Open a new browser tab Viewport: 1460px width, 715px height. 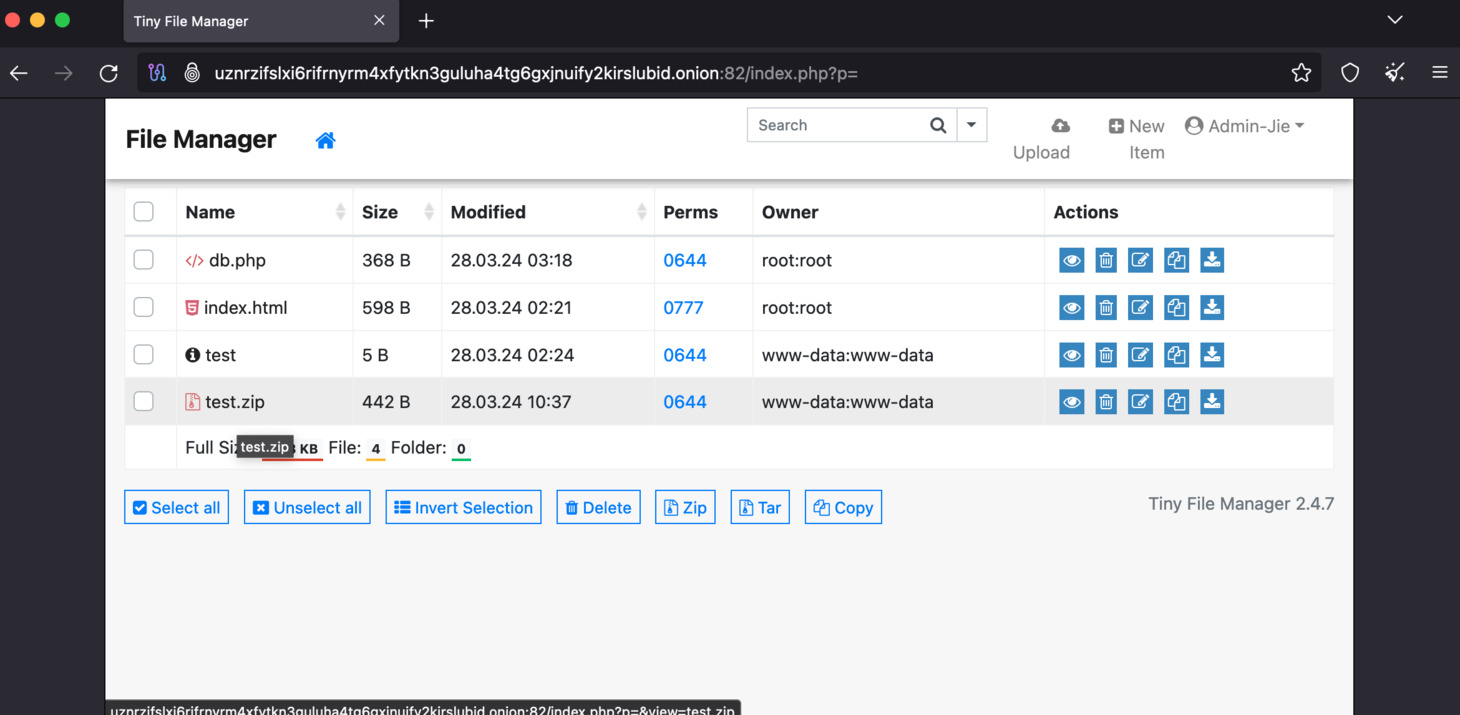point(426,21)
